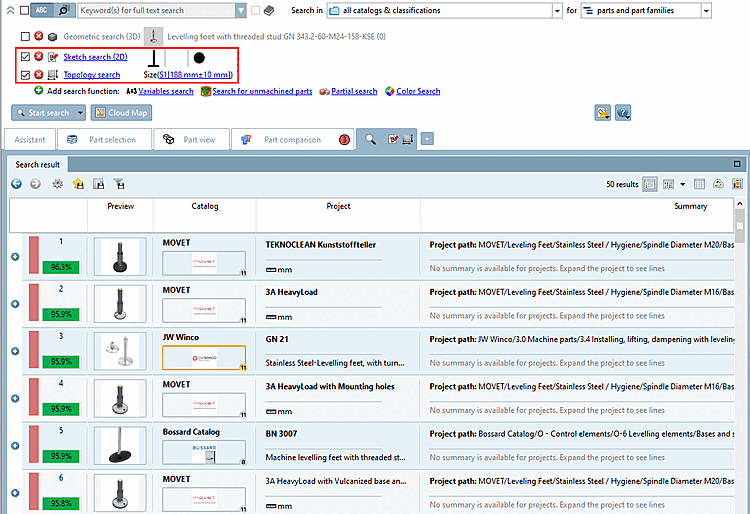The height and width of the screenshot is (514, 750).
Task: Click the levelling foot reference part thumbnail
Action: 154,36
